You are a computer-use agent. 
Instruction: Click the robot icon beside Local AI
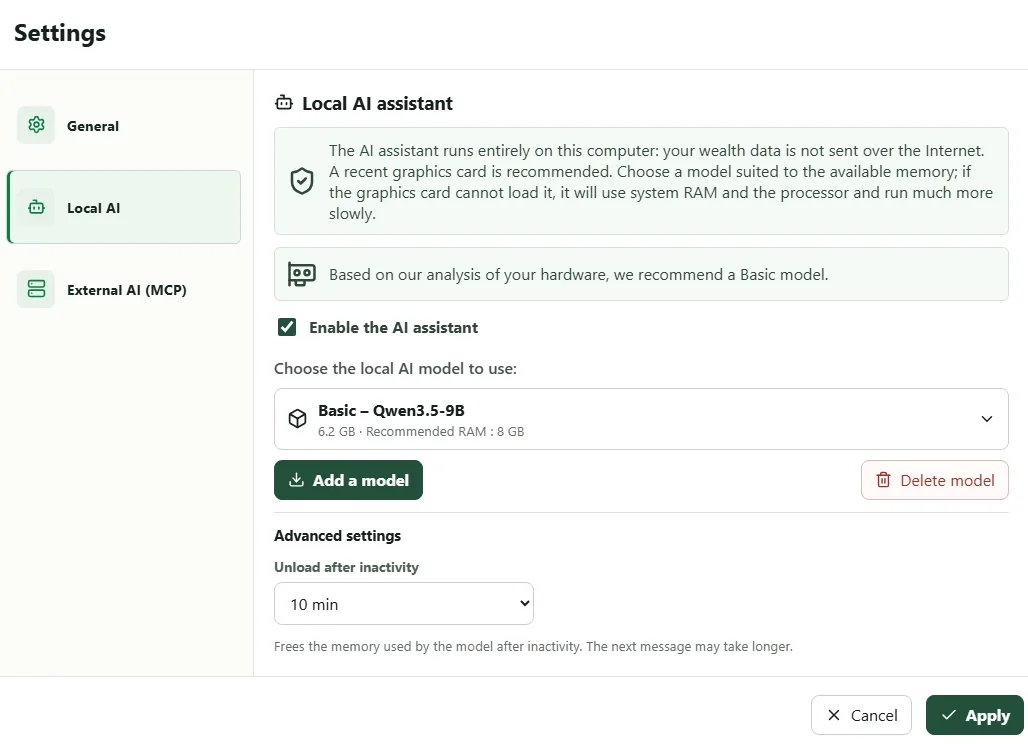(36, 207)
